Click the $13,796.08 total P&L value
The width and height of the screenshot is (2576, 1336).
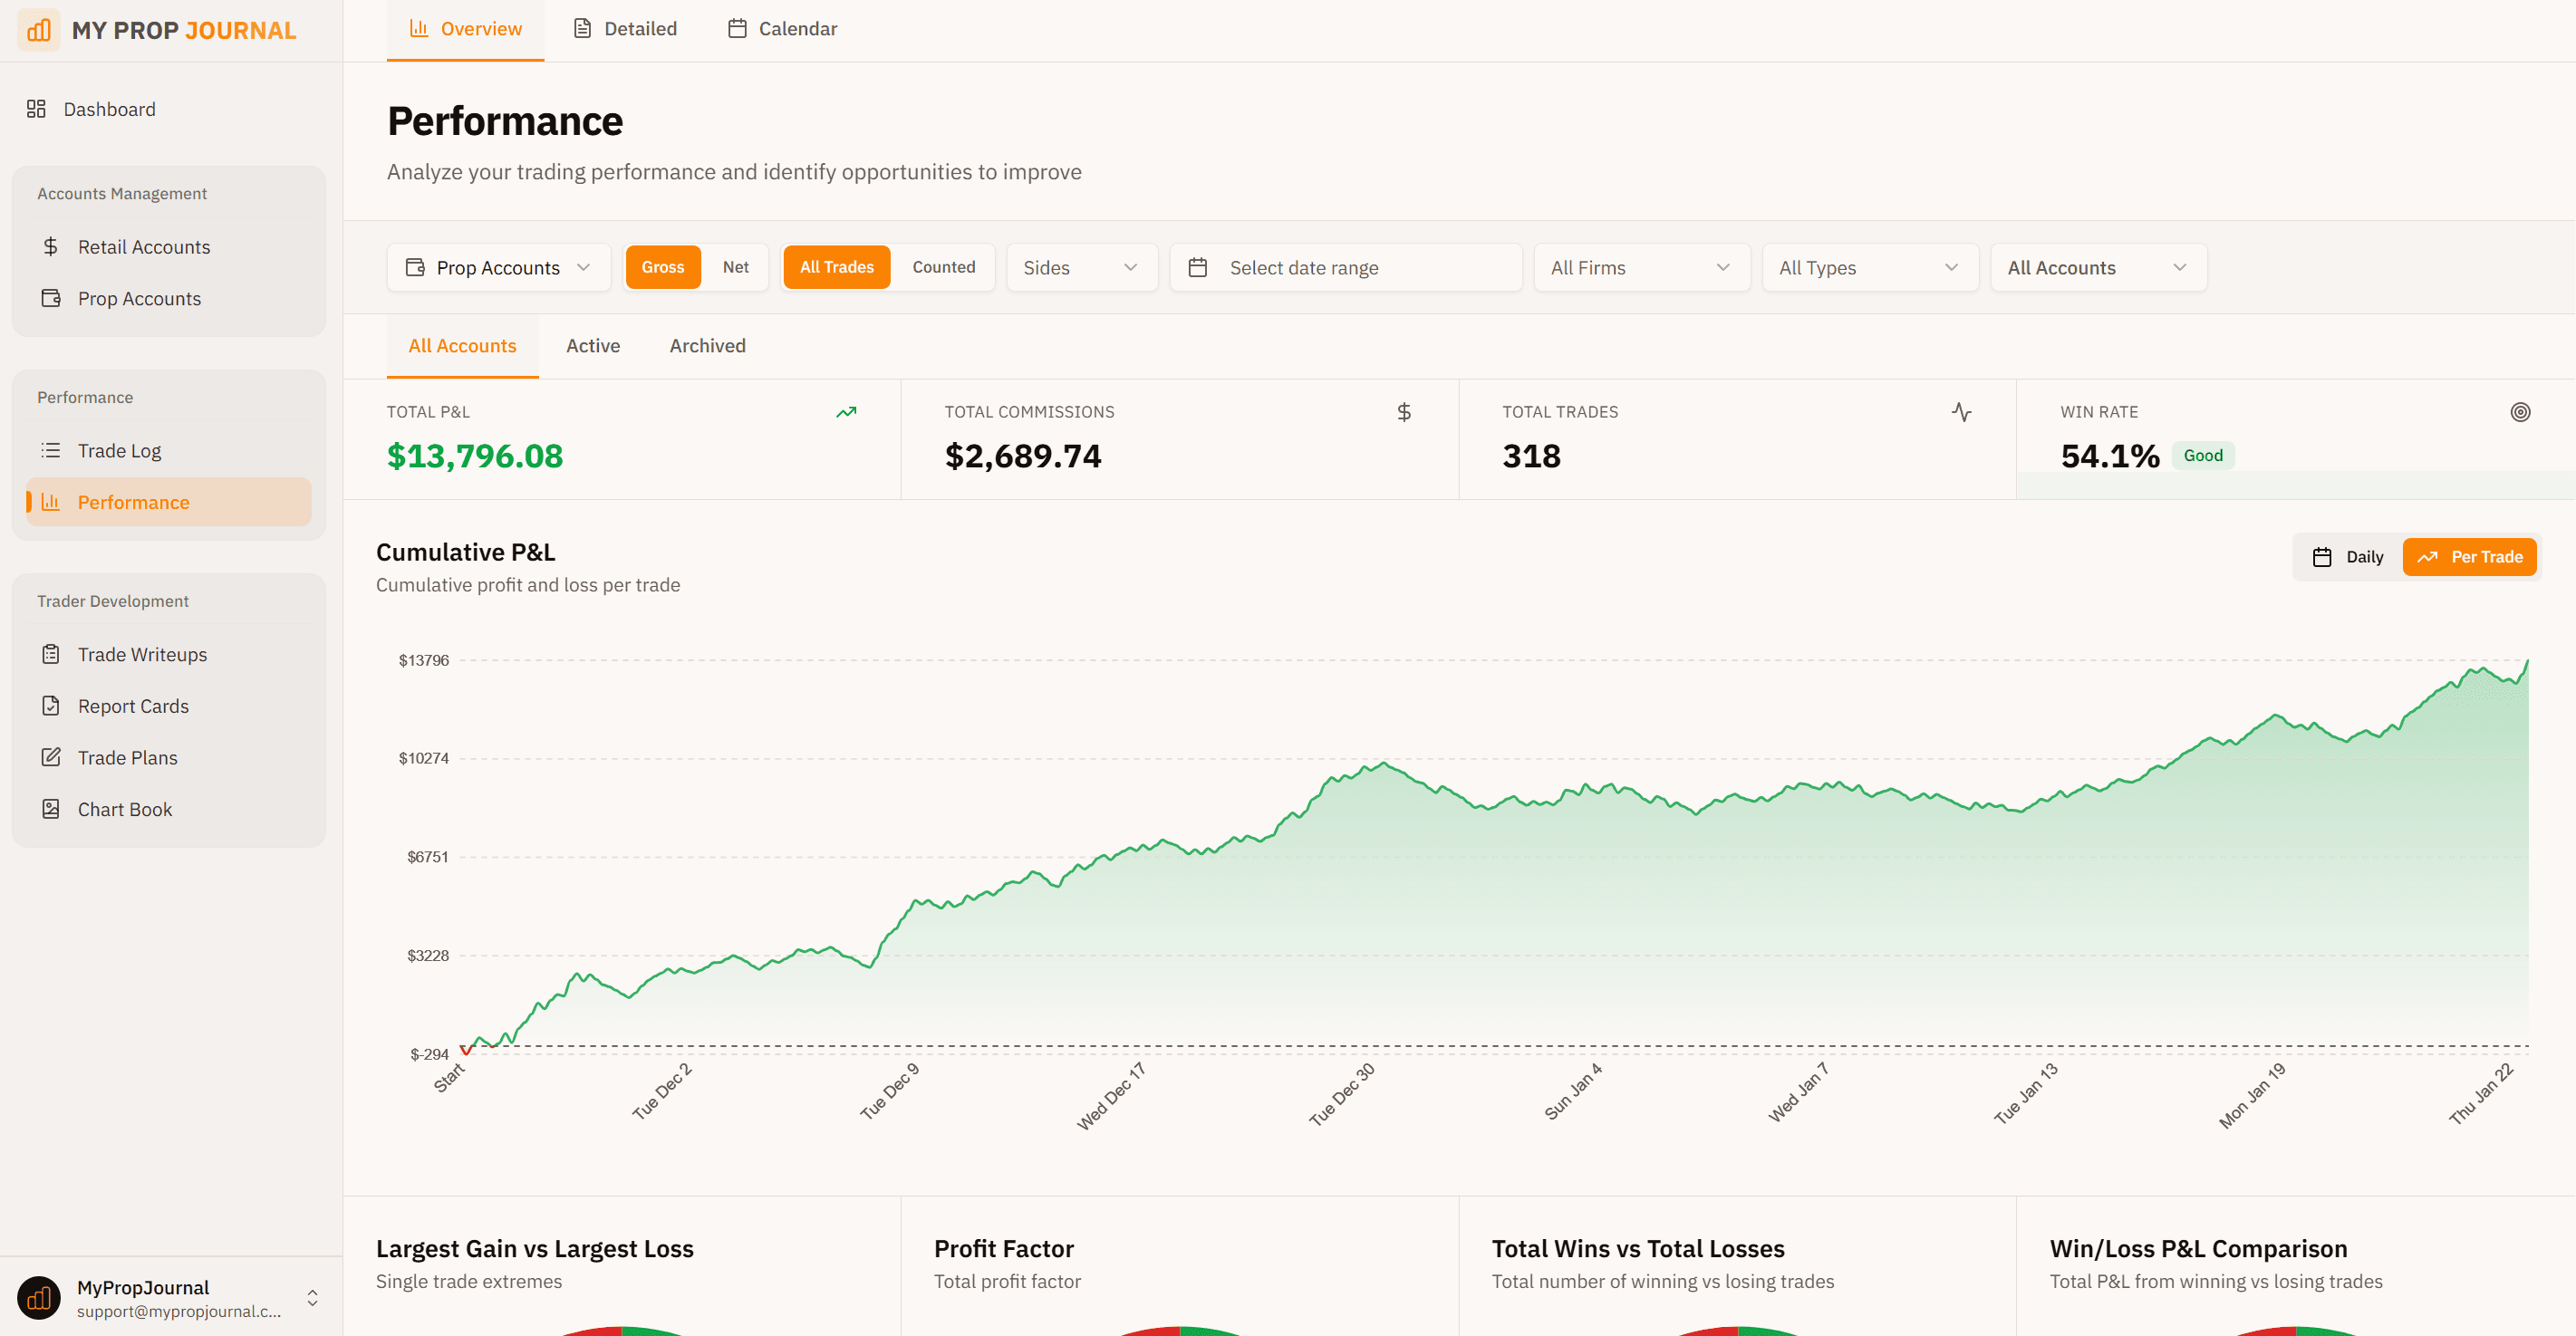[475, 456]
